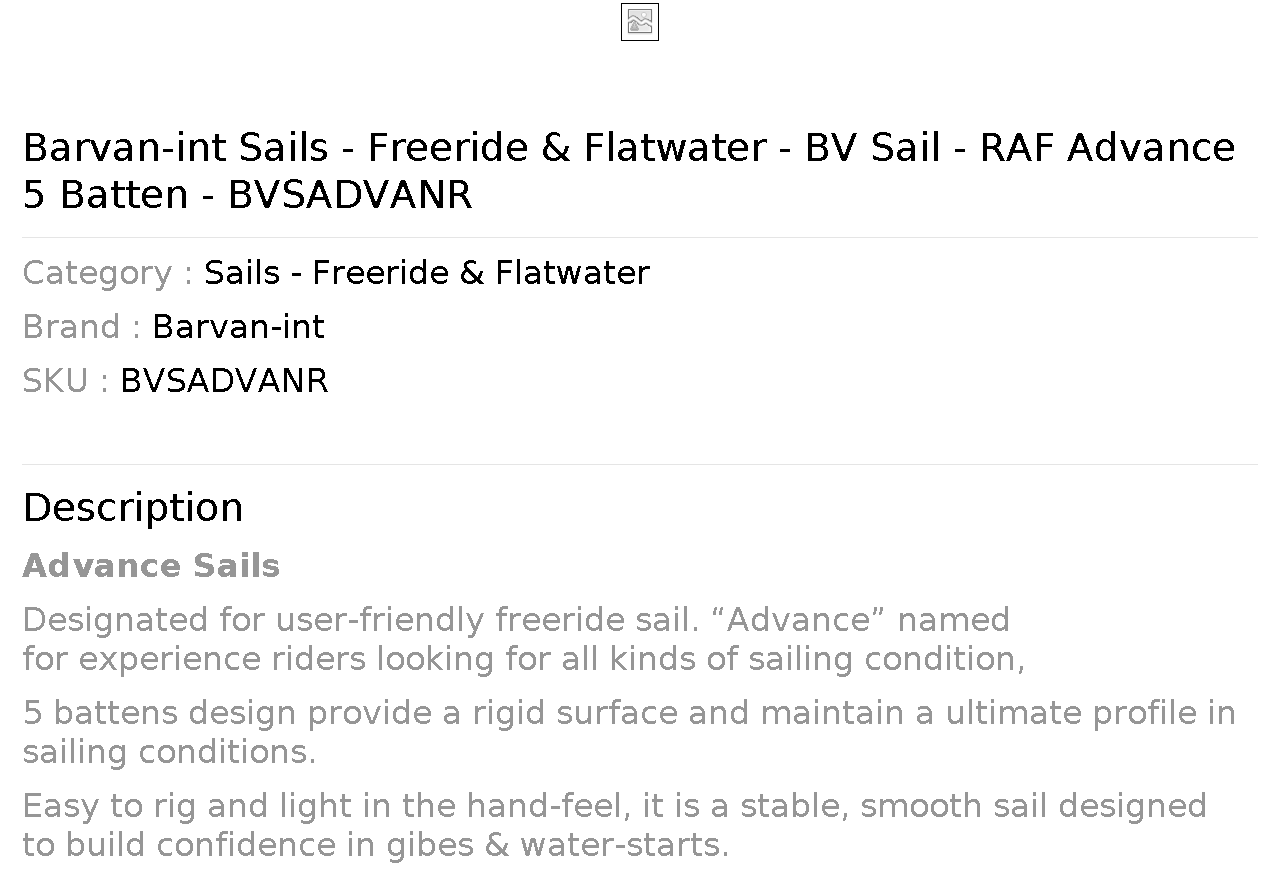Click 'gibes & water-starts' text
Screen dimensions: 1280x886
pyautogui.click(x=558, y=845)
